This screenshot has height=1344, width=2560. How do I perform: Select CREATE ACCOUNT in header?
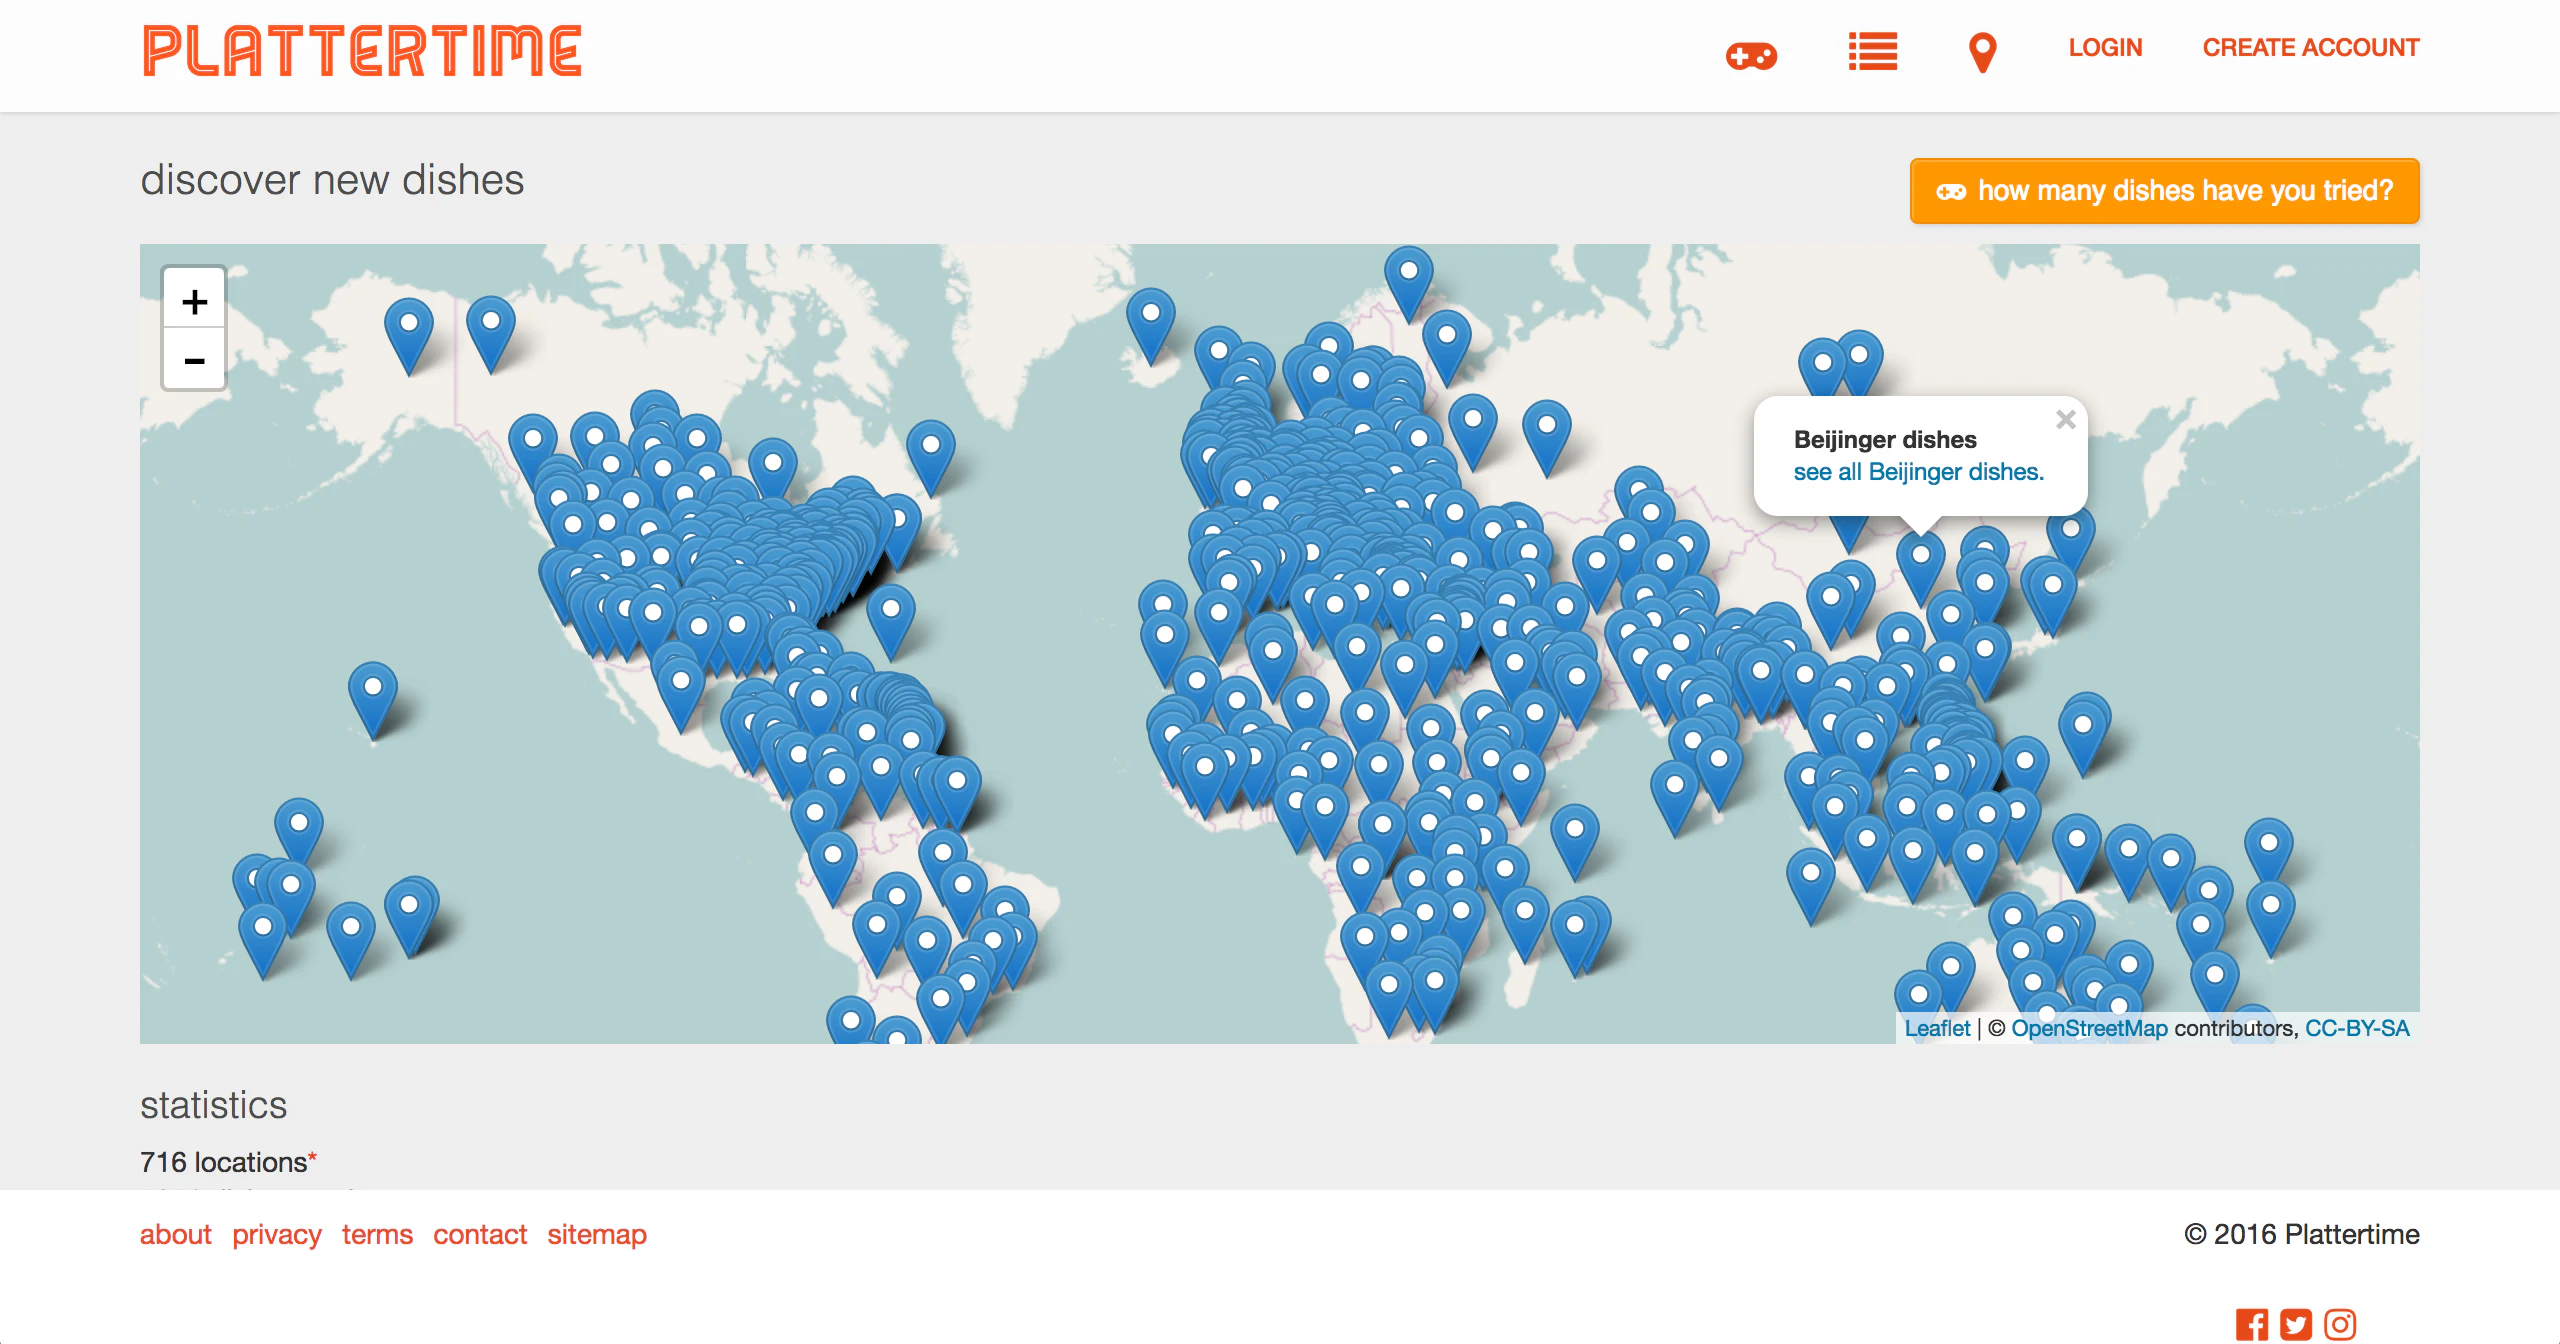[x=2310, y=47]
